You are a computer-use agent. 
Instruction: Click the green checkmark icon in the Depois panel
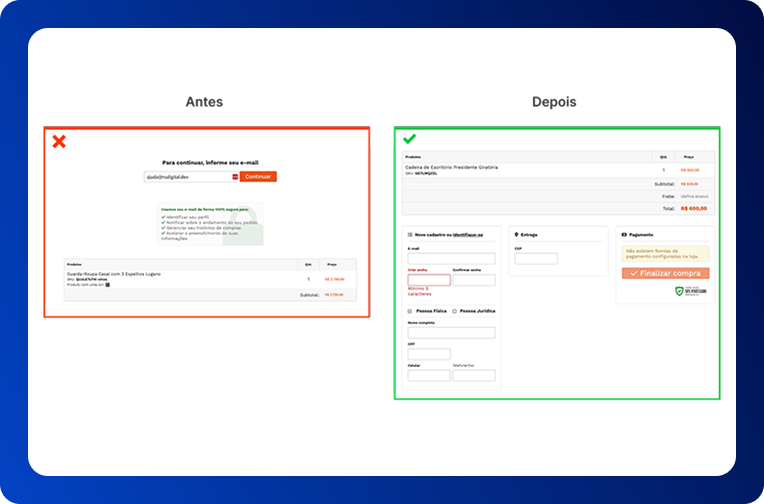(409, 138)
